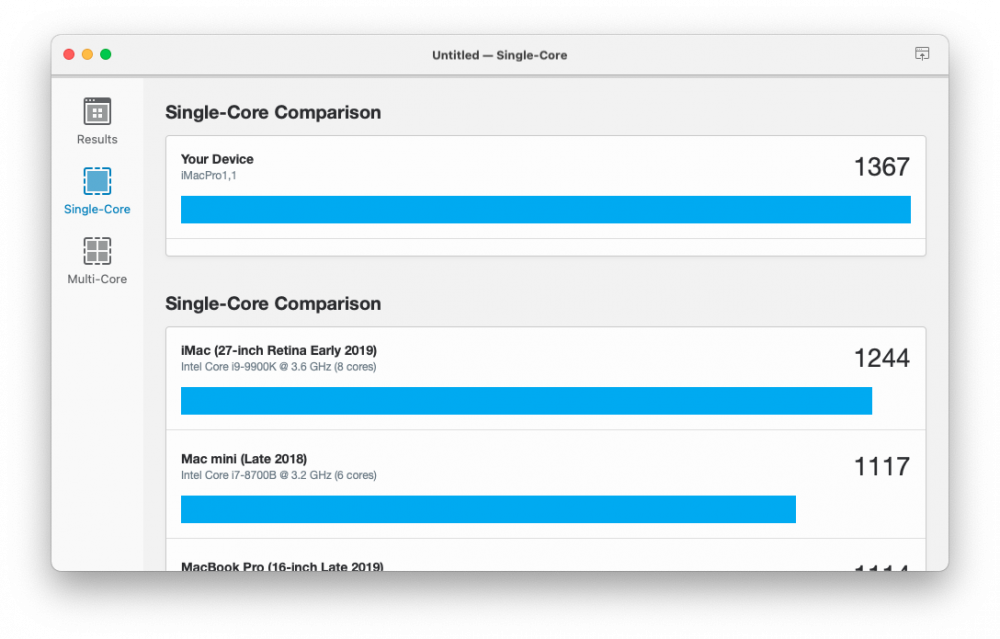
Task: Select the Your Device iMacPro1,1 entry
Action: (x=545, y=187)
